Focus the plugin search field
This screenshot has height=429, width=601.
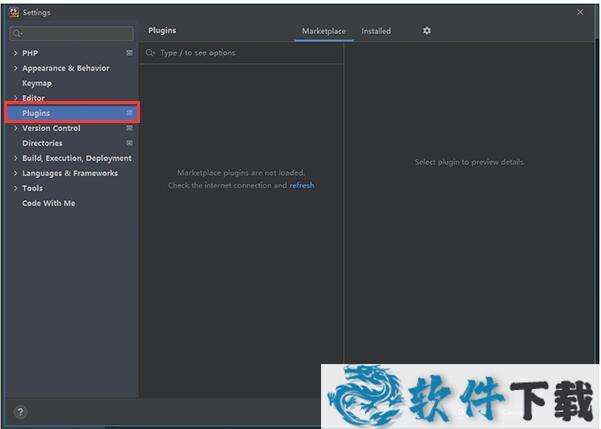point(245,53)
